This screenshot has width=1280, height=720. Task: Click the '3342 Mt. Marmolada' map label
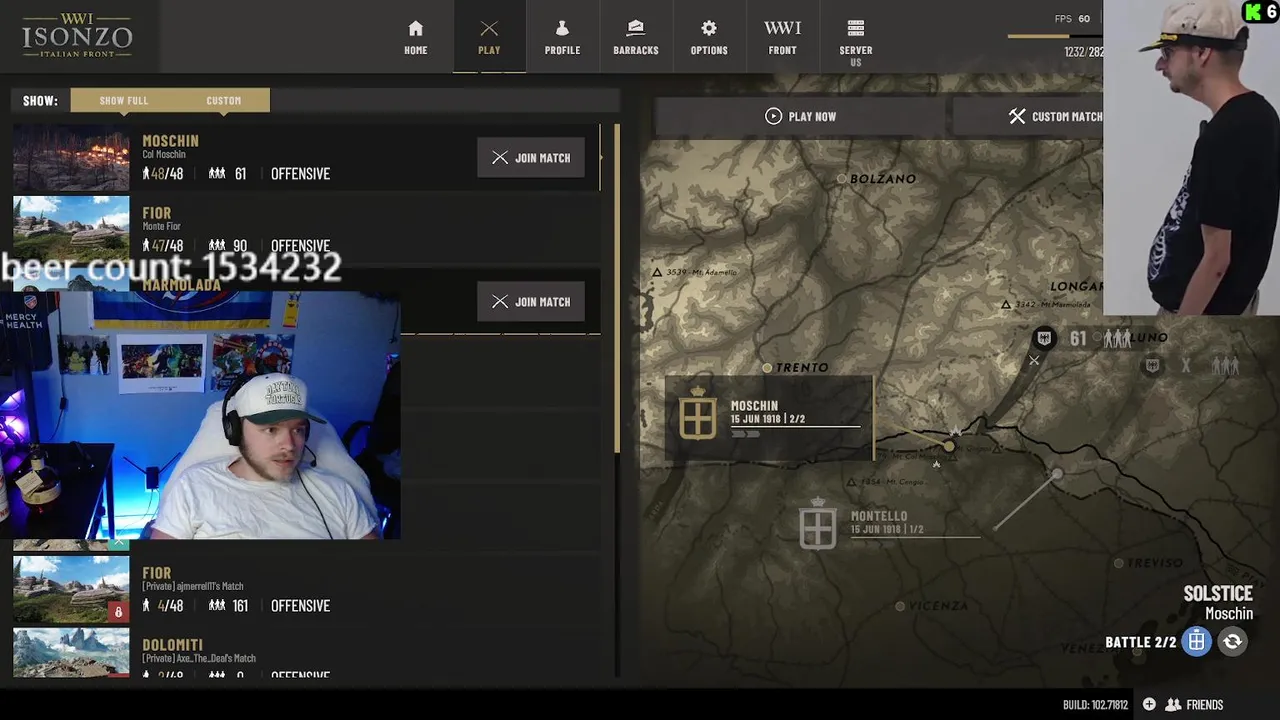pos(1052,304)
